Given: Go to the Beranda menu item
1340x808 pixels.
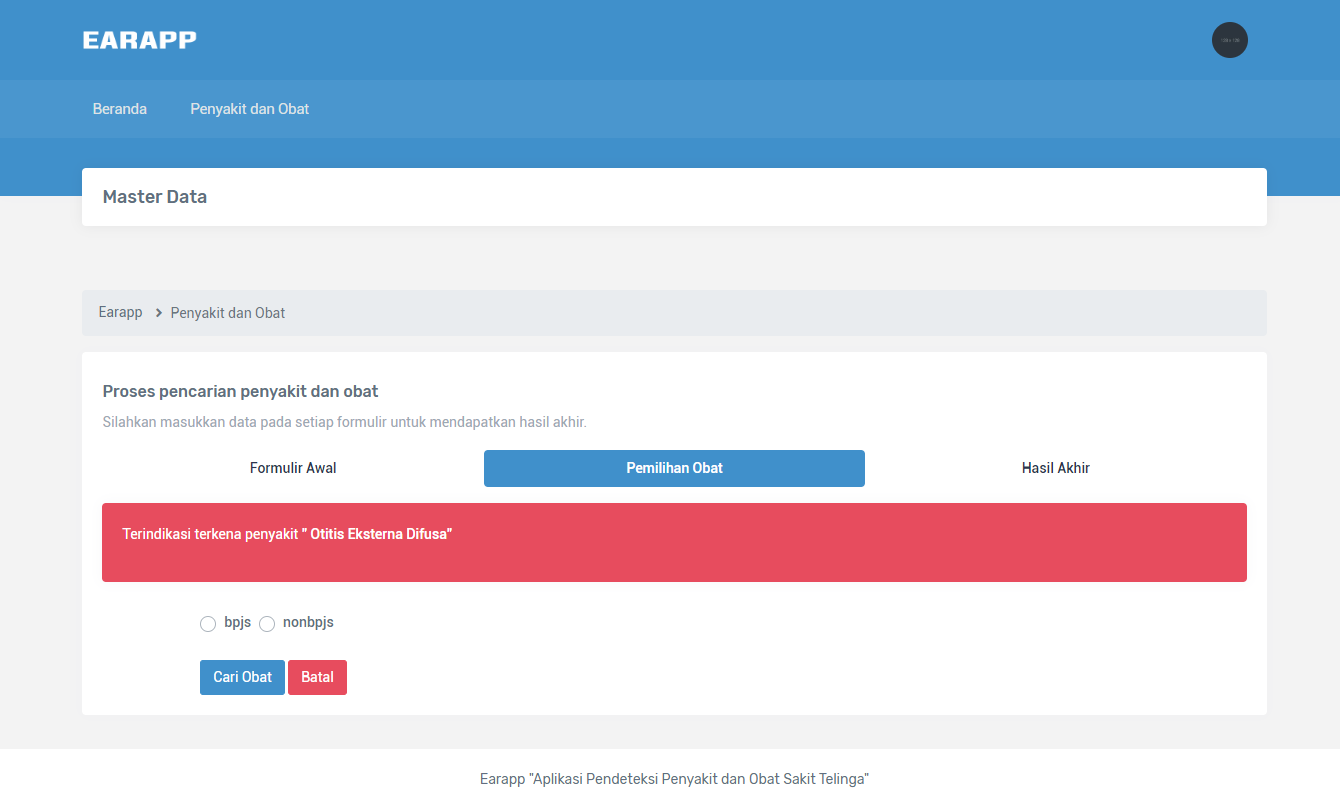Looking at the screenshot, I should click(x=120, y=109).
